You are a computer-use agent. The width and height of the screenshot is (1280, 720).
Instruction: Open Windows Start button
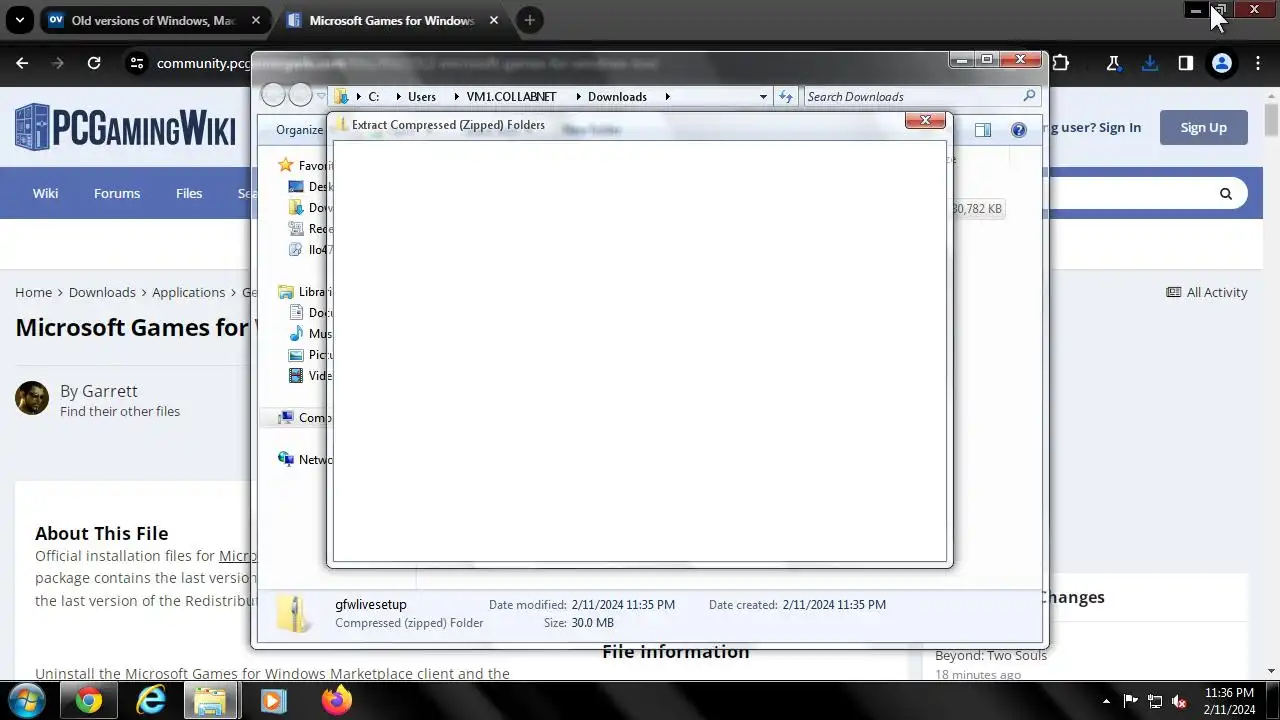(25, 700)
